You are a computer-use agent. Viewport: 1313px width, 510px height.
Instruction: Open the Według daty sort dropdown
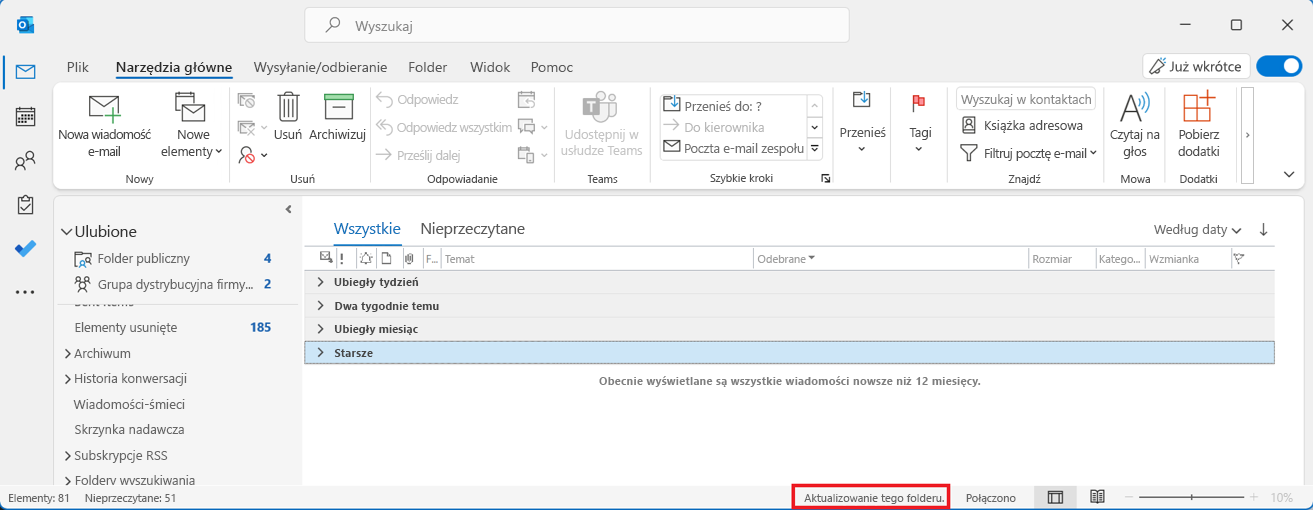1198,229
